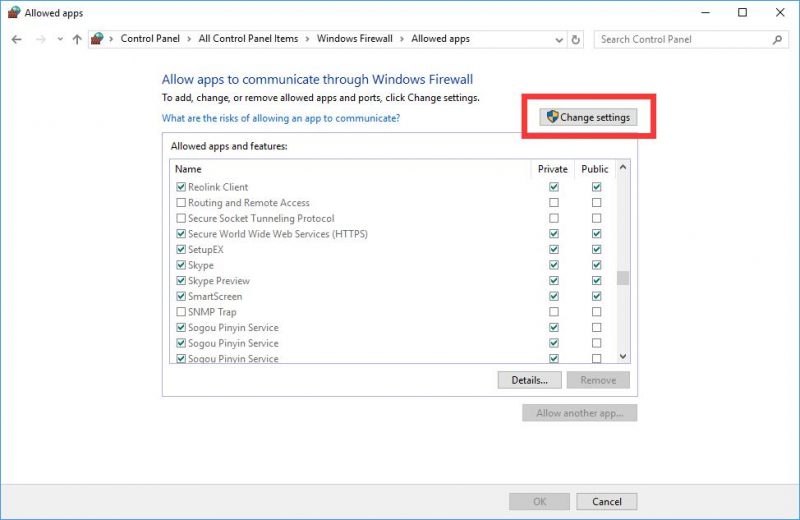Minimize the Allowed apps window
800x520 pixels.
[706, 13]
